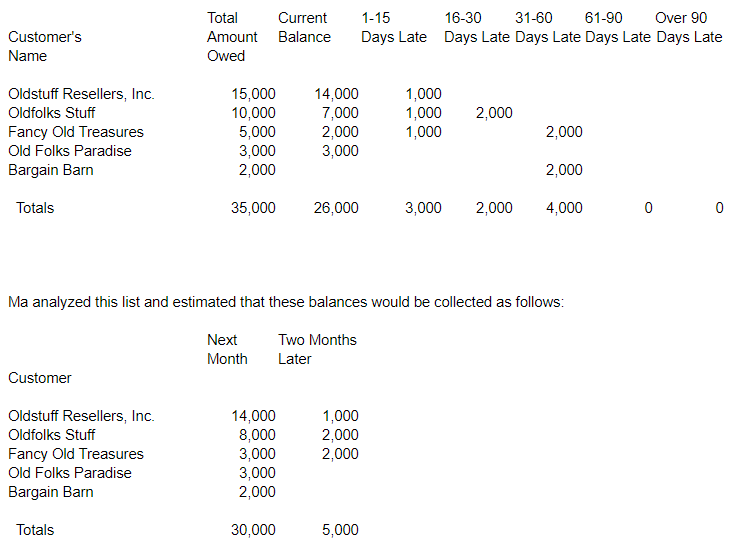This screenshot has height=547, width=737.
Task: Select the 1-15 Days Late header
Action: pyautogui.click(x=394, y=27)
